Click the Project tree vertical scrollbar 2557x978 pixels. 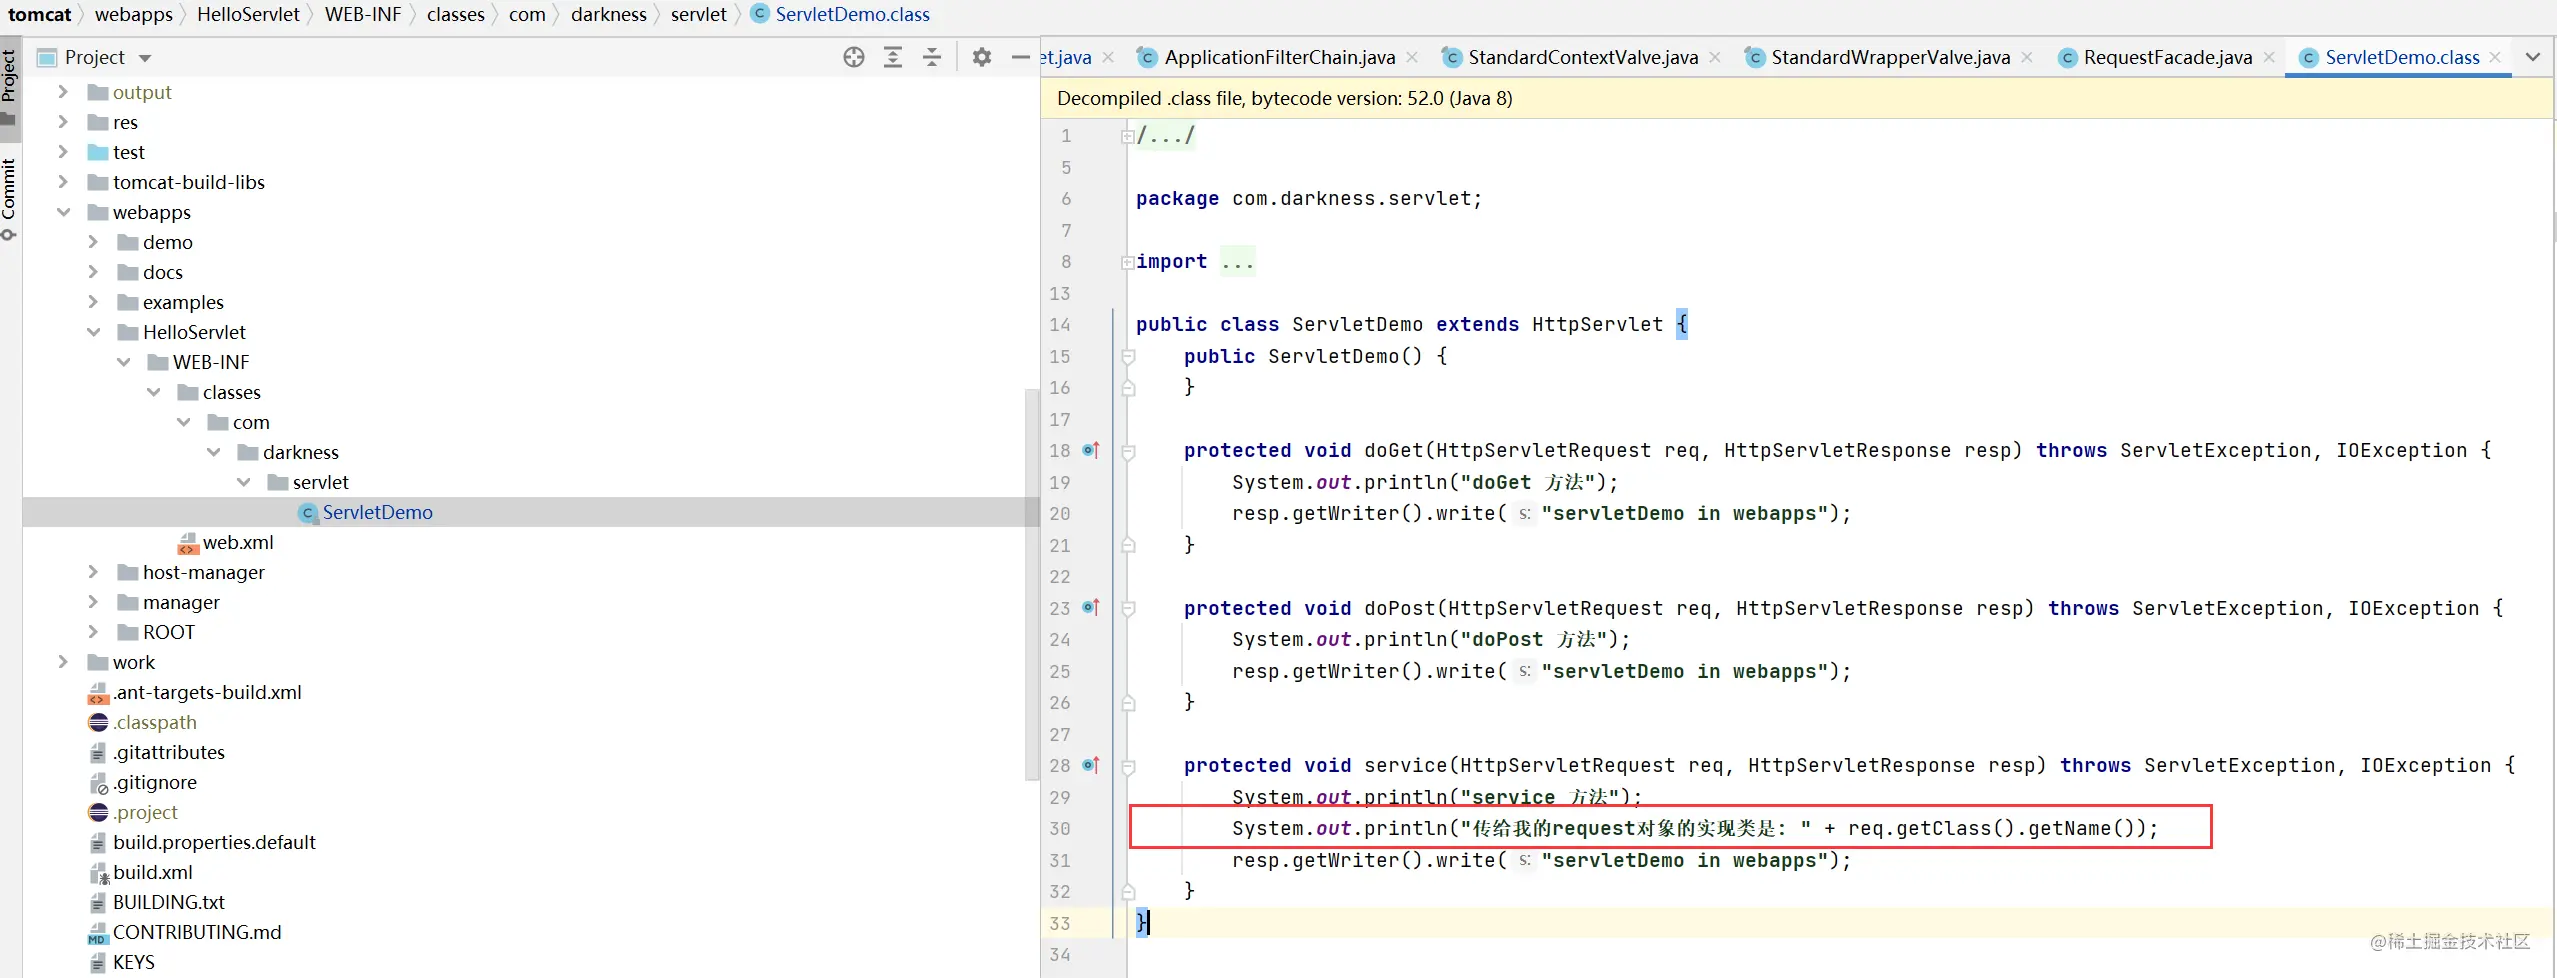pyautogui.click(x=1032, y=583)
